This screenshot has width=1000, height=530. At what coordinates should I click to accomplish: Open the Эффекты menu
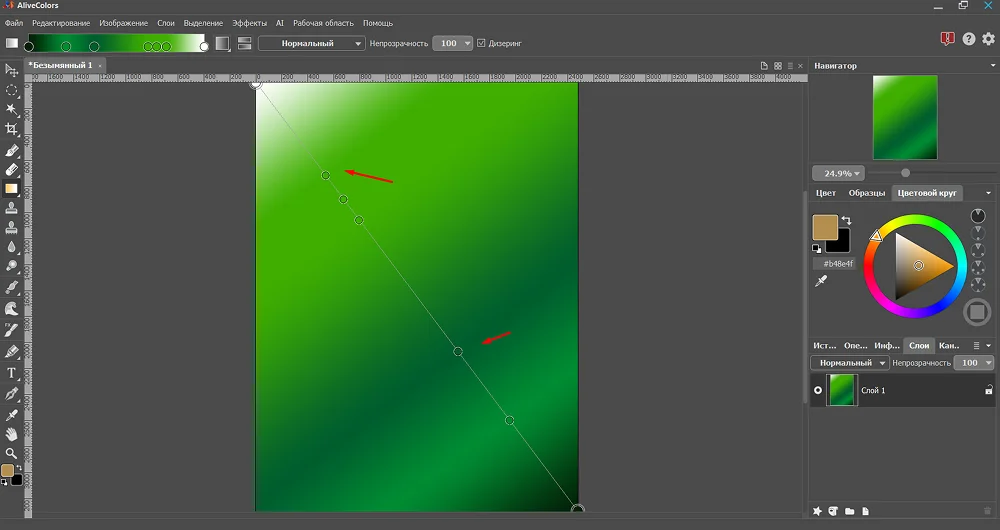[249, 23]
